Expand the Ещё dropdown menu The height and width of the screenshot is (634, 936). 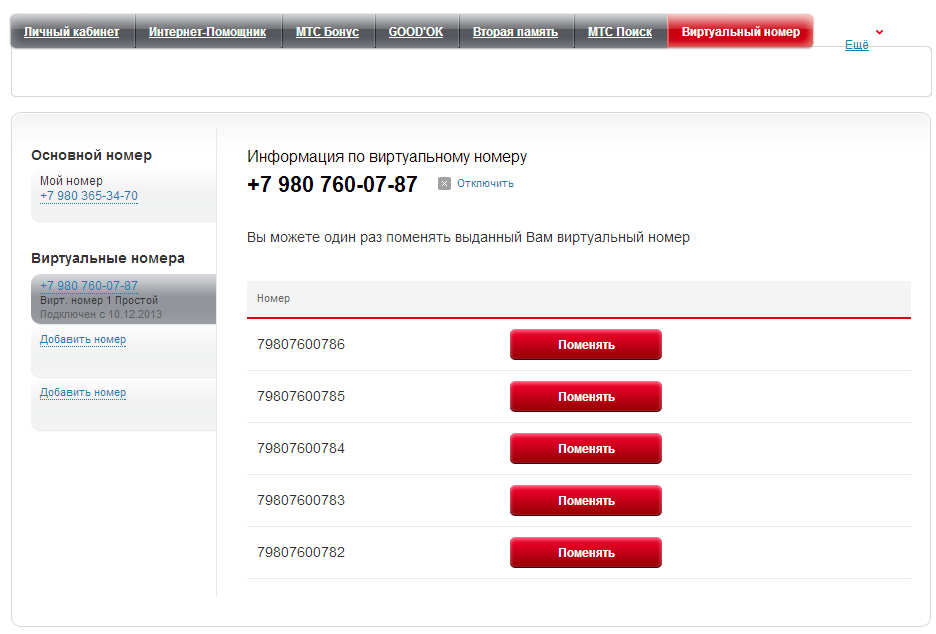pyautogui.click(x=856, y=45)
